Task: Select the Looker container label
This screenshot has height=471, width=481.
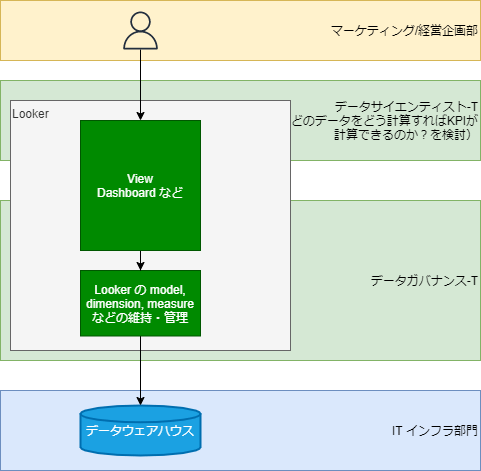Action: pos(31,114)
